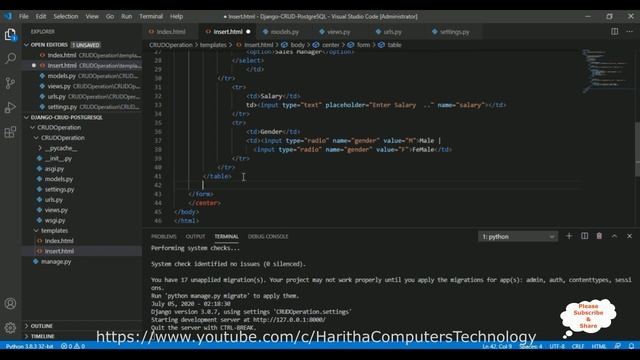
Task: Open editor More Actions ellipsis
Action: pyautogui.click(x=629, y=31)
